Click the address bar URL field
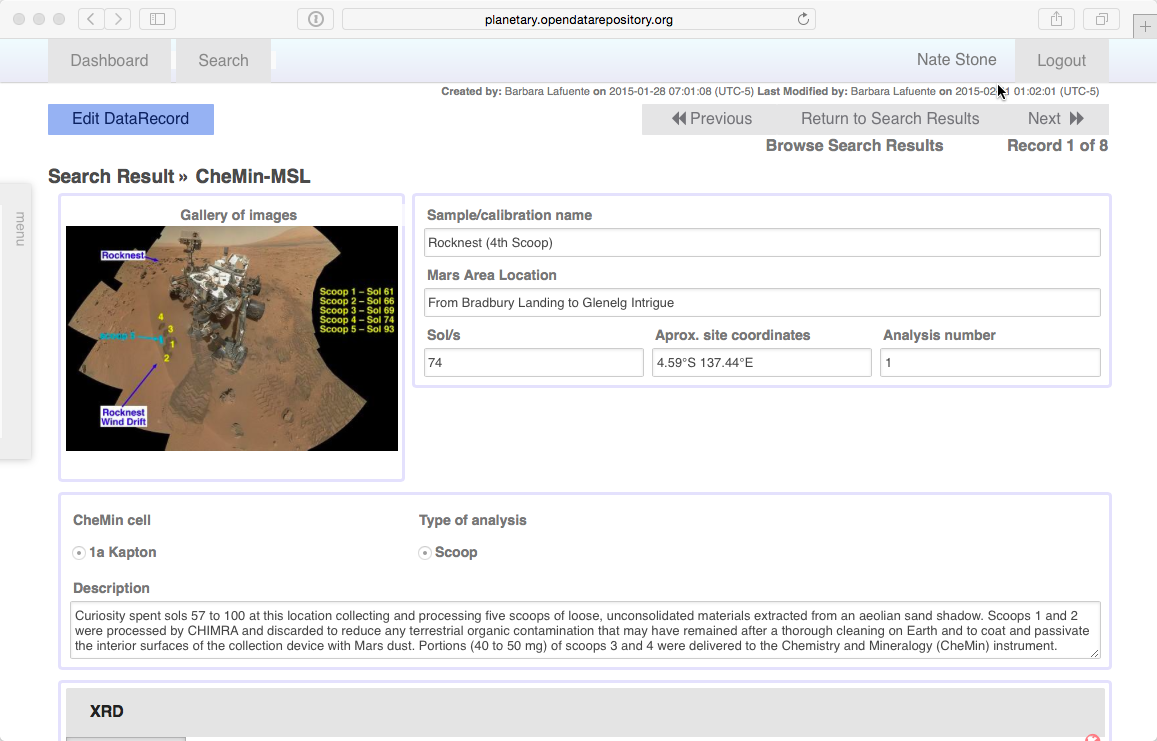The height and width of the screenshot is (741, 1157). click(578, 19)
